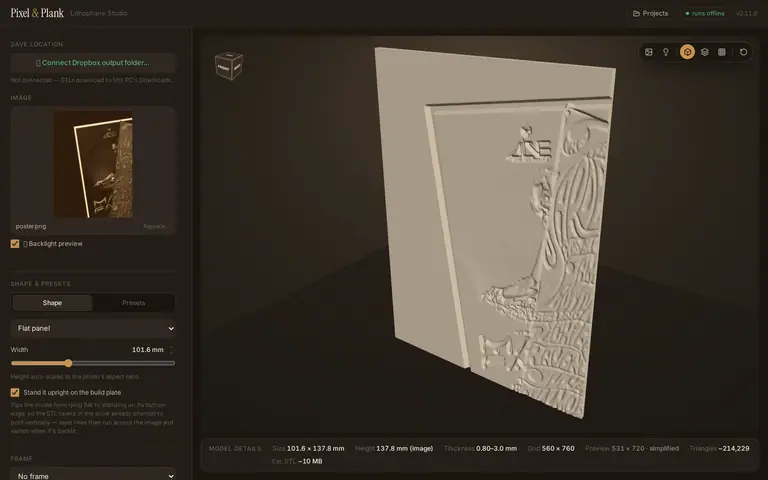Click the Est. STL size '~10 MB'
This screenshot has width=768, height=480.
pyautogui.click(x=310, y=461)
